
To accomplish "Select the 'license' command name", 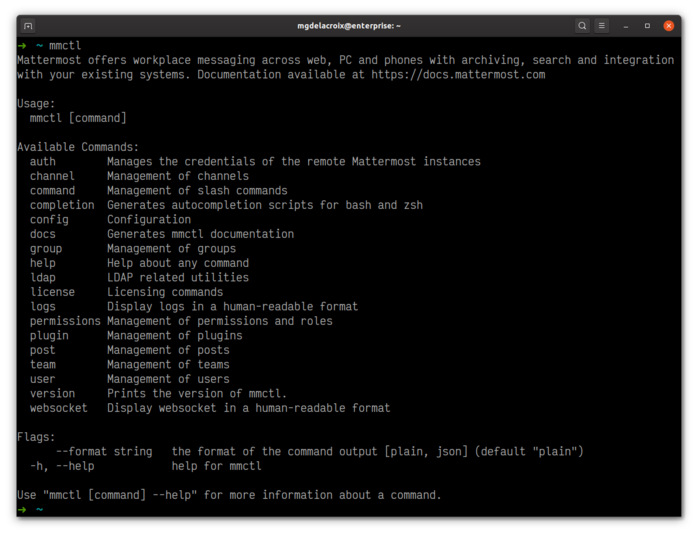I will 52,292.
